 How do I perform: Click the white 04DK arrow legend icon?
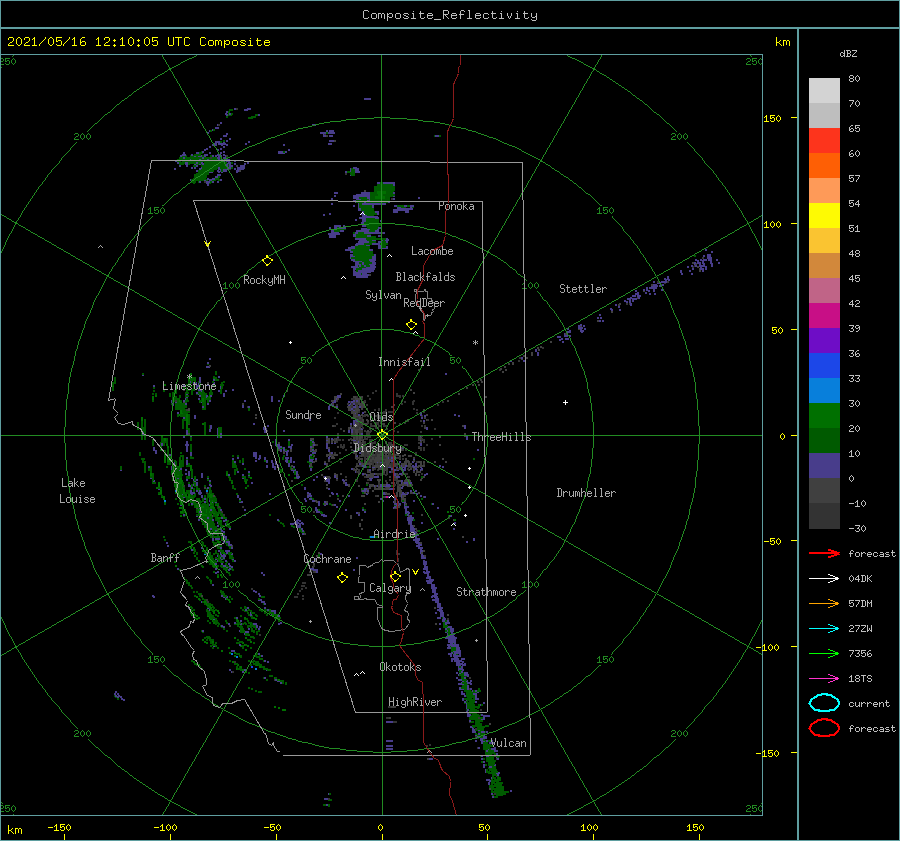tap(824, 578)
